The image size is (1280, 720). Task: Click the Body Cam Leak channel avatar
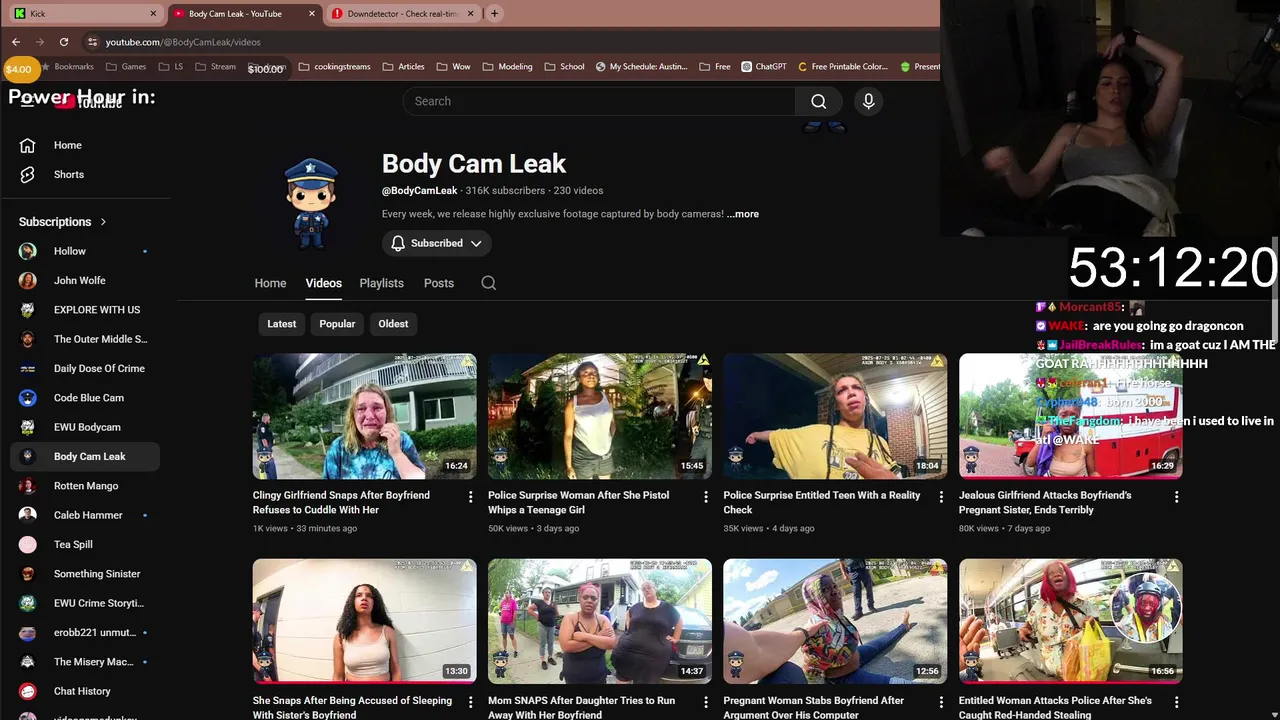[x=311, y=203]
